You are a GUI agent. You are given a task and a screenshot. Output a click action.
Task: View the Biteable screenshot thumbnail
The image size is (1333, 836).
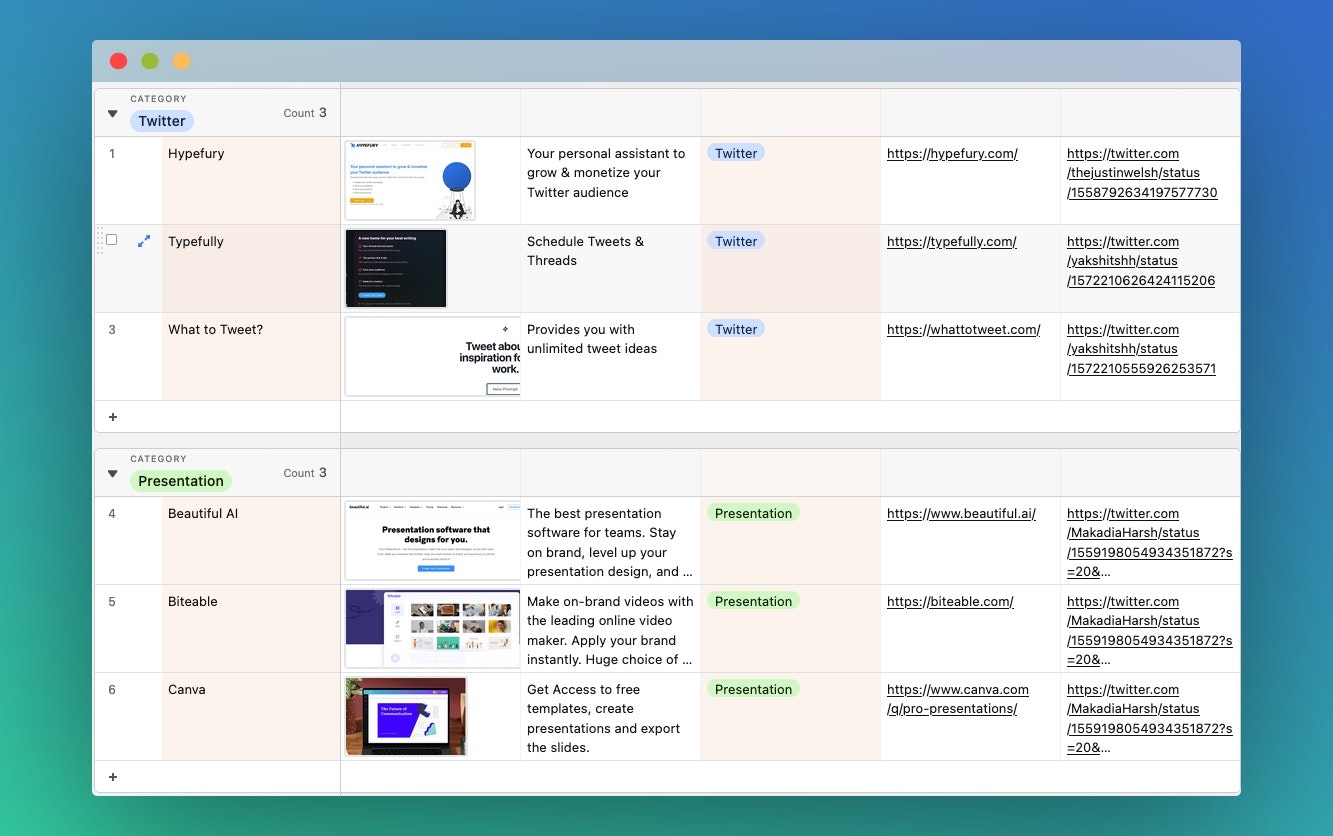pyautogui.click(x=432, y=628)
